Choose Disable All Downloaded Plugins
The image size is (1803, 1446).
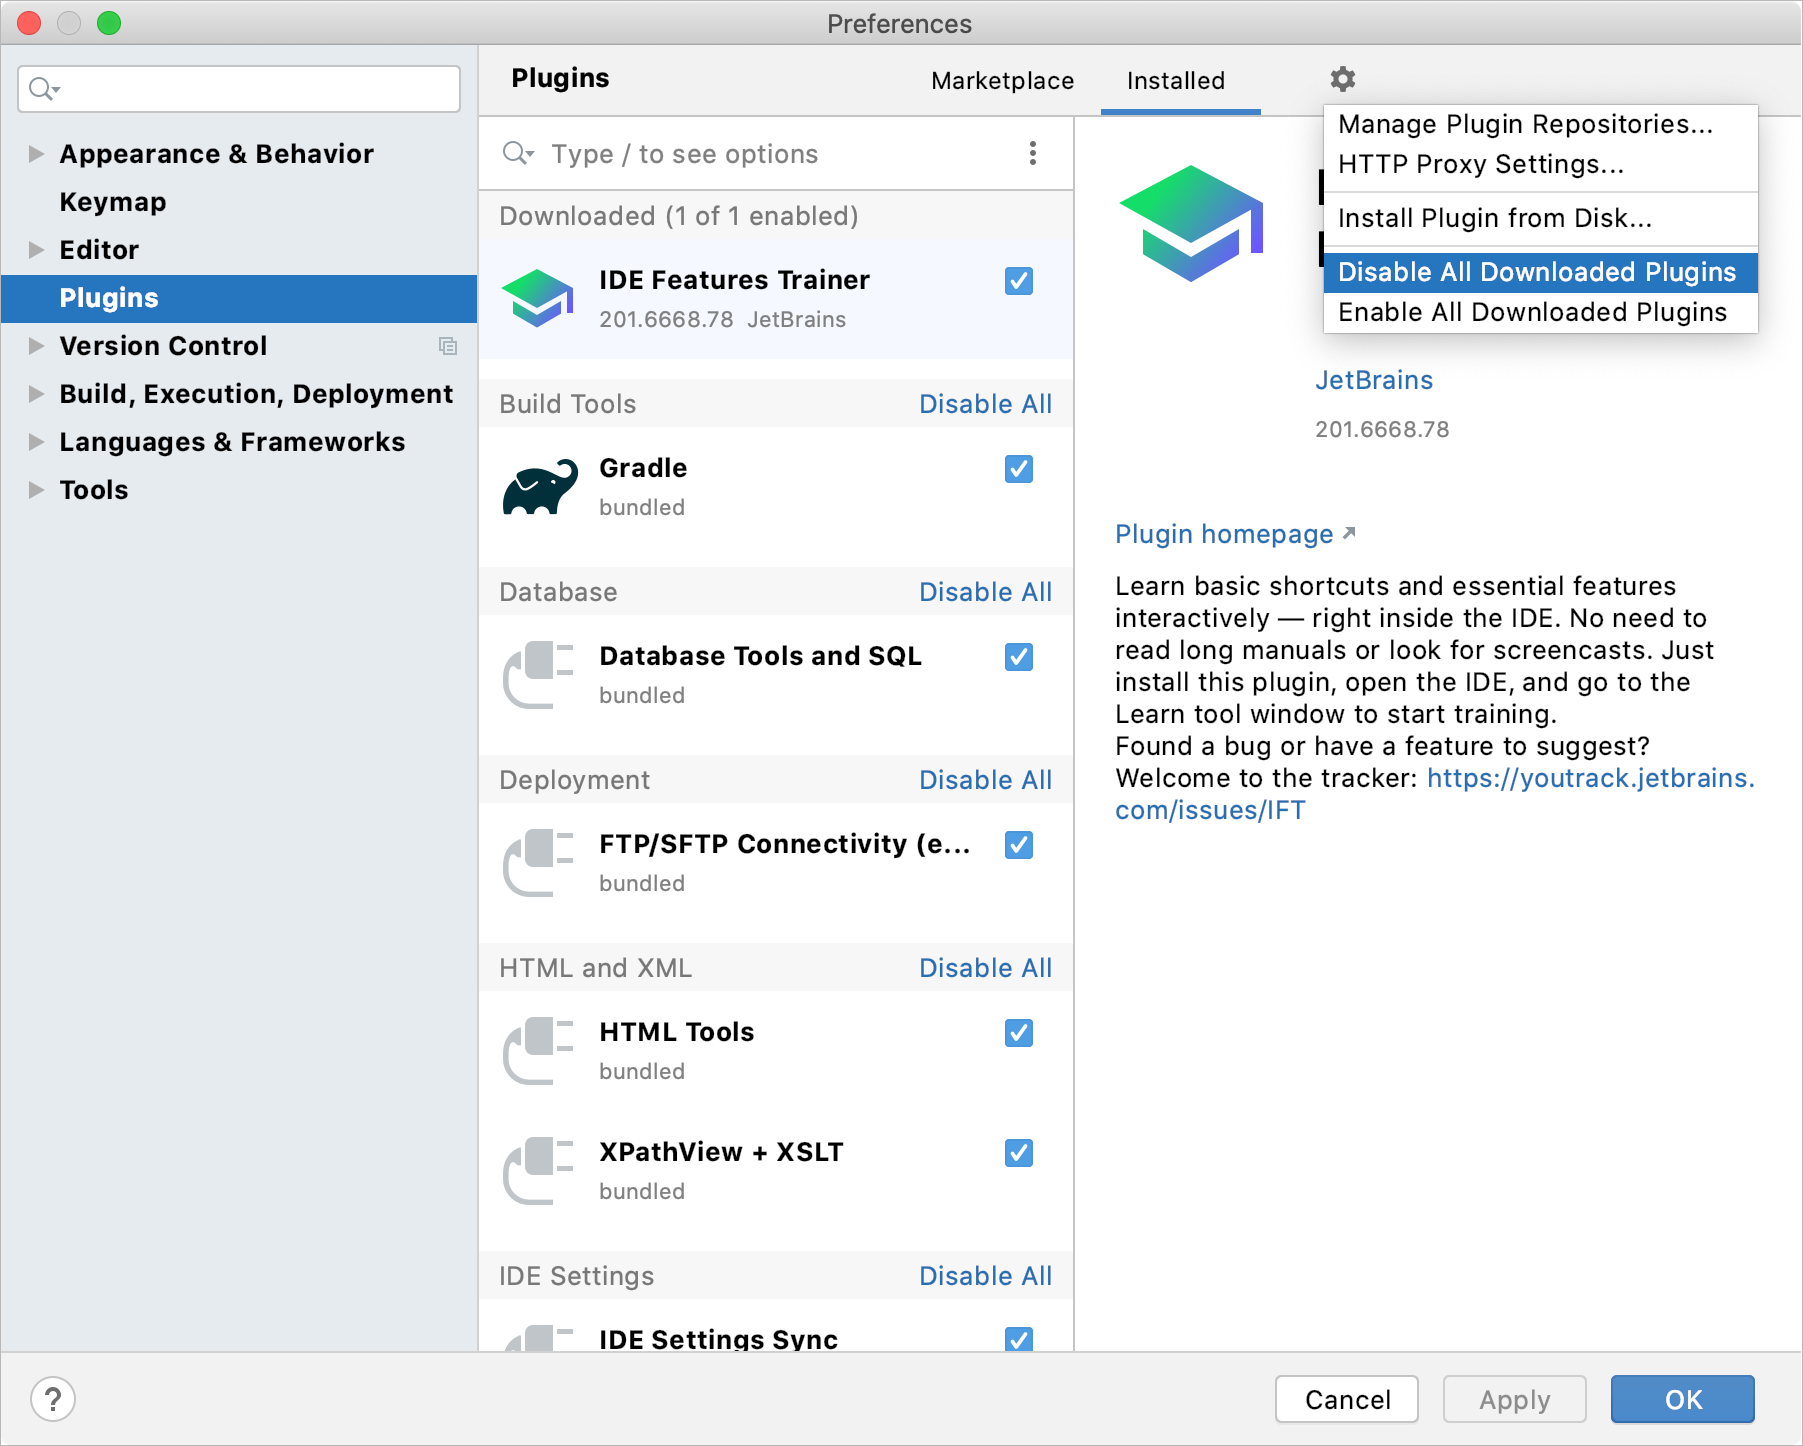tap(1540, 272)
